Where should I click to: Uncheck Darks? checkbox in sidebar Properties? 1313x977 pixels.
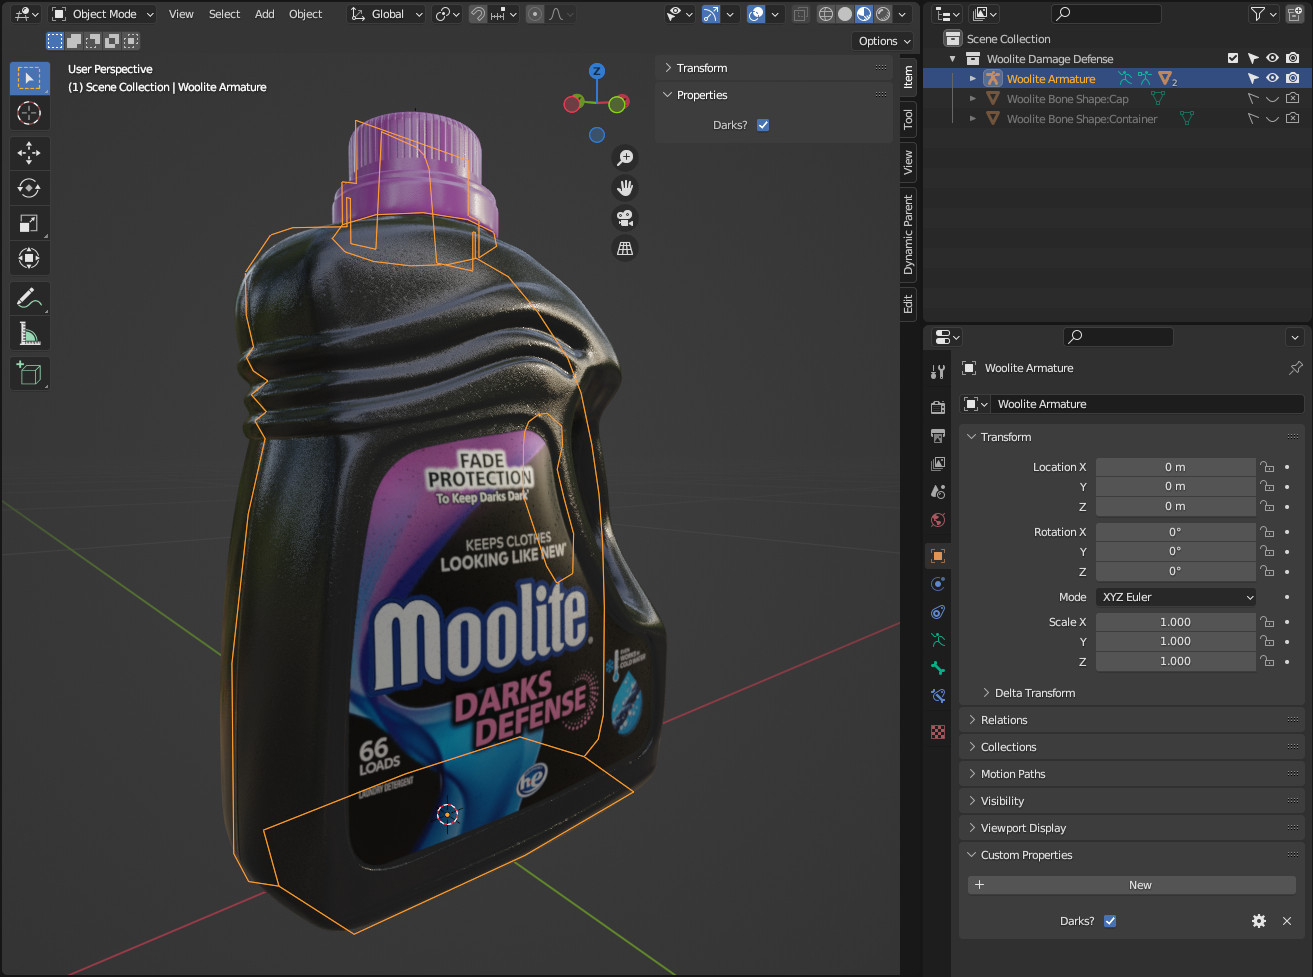point(763,125)
